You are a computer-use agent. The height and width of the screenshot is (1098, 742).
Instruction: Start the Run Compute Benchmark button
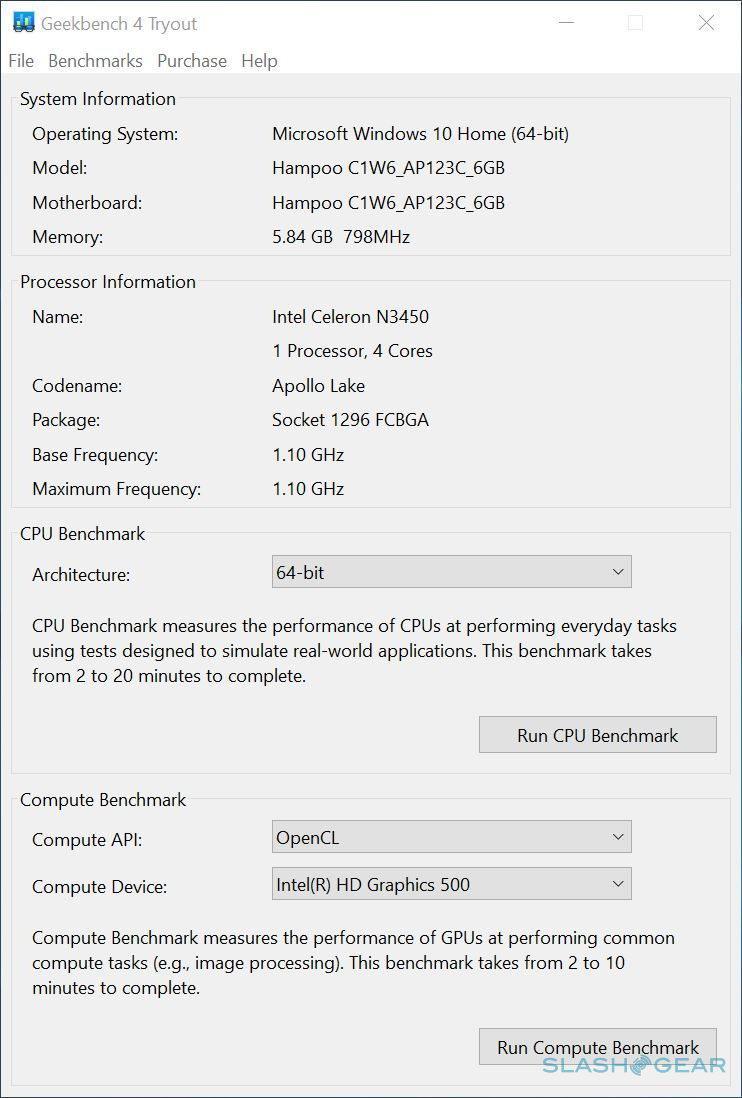click(x=597, y=1047)
